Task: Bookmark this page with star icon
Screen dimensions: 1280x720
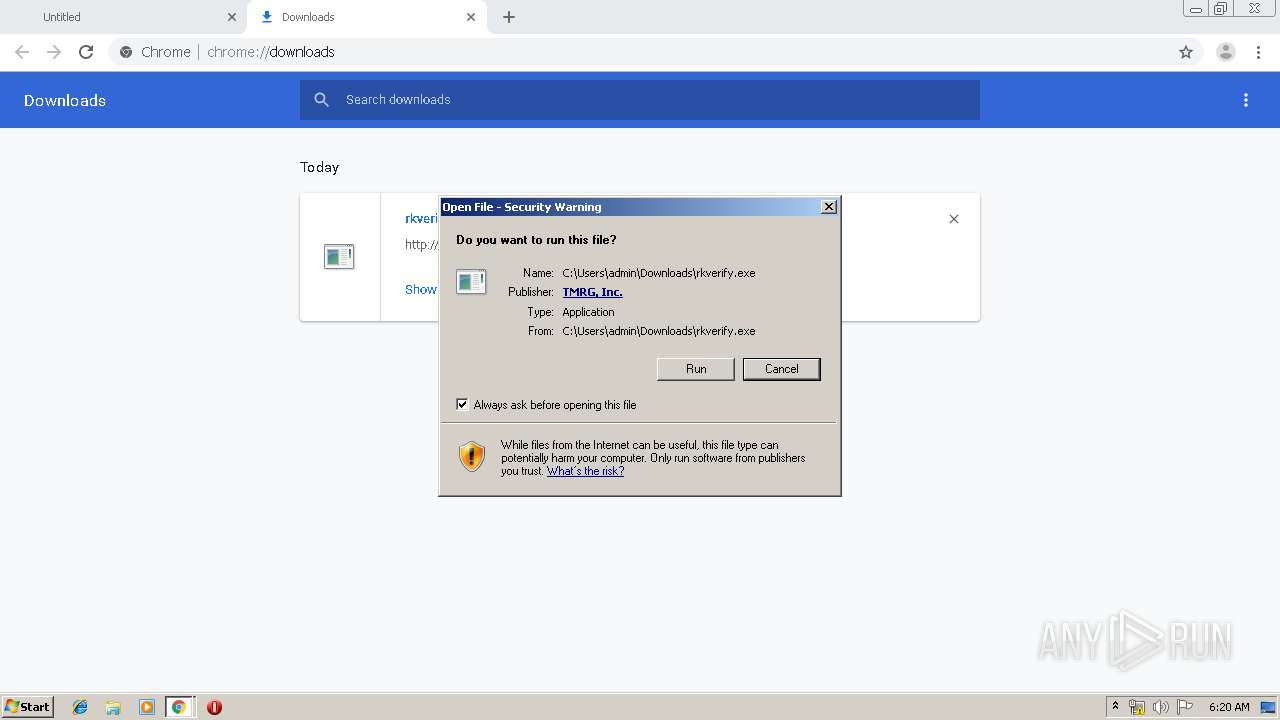Action: 1186,52
